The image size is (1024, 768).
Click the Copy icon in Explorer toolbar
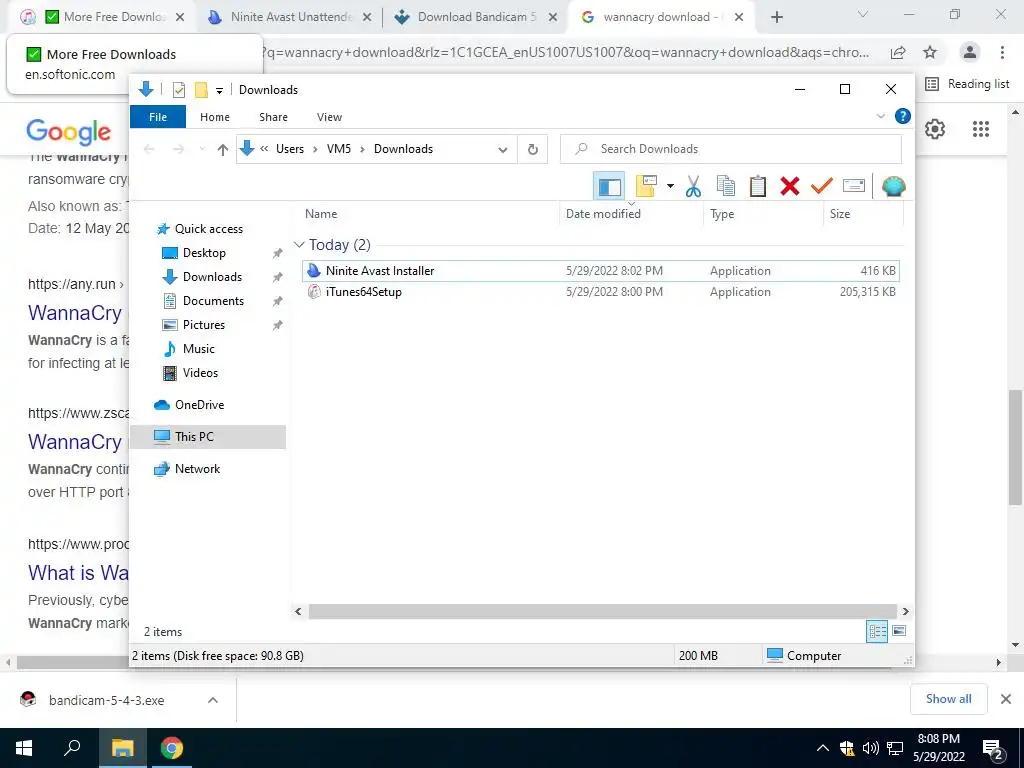click(726, 186)
